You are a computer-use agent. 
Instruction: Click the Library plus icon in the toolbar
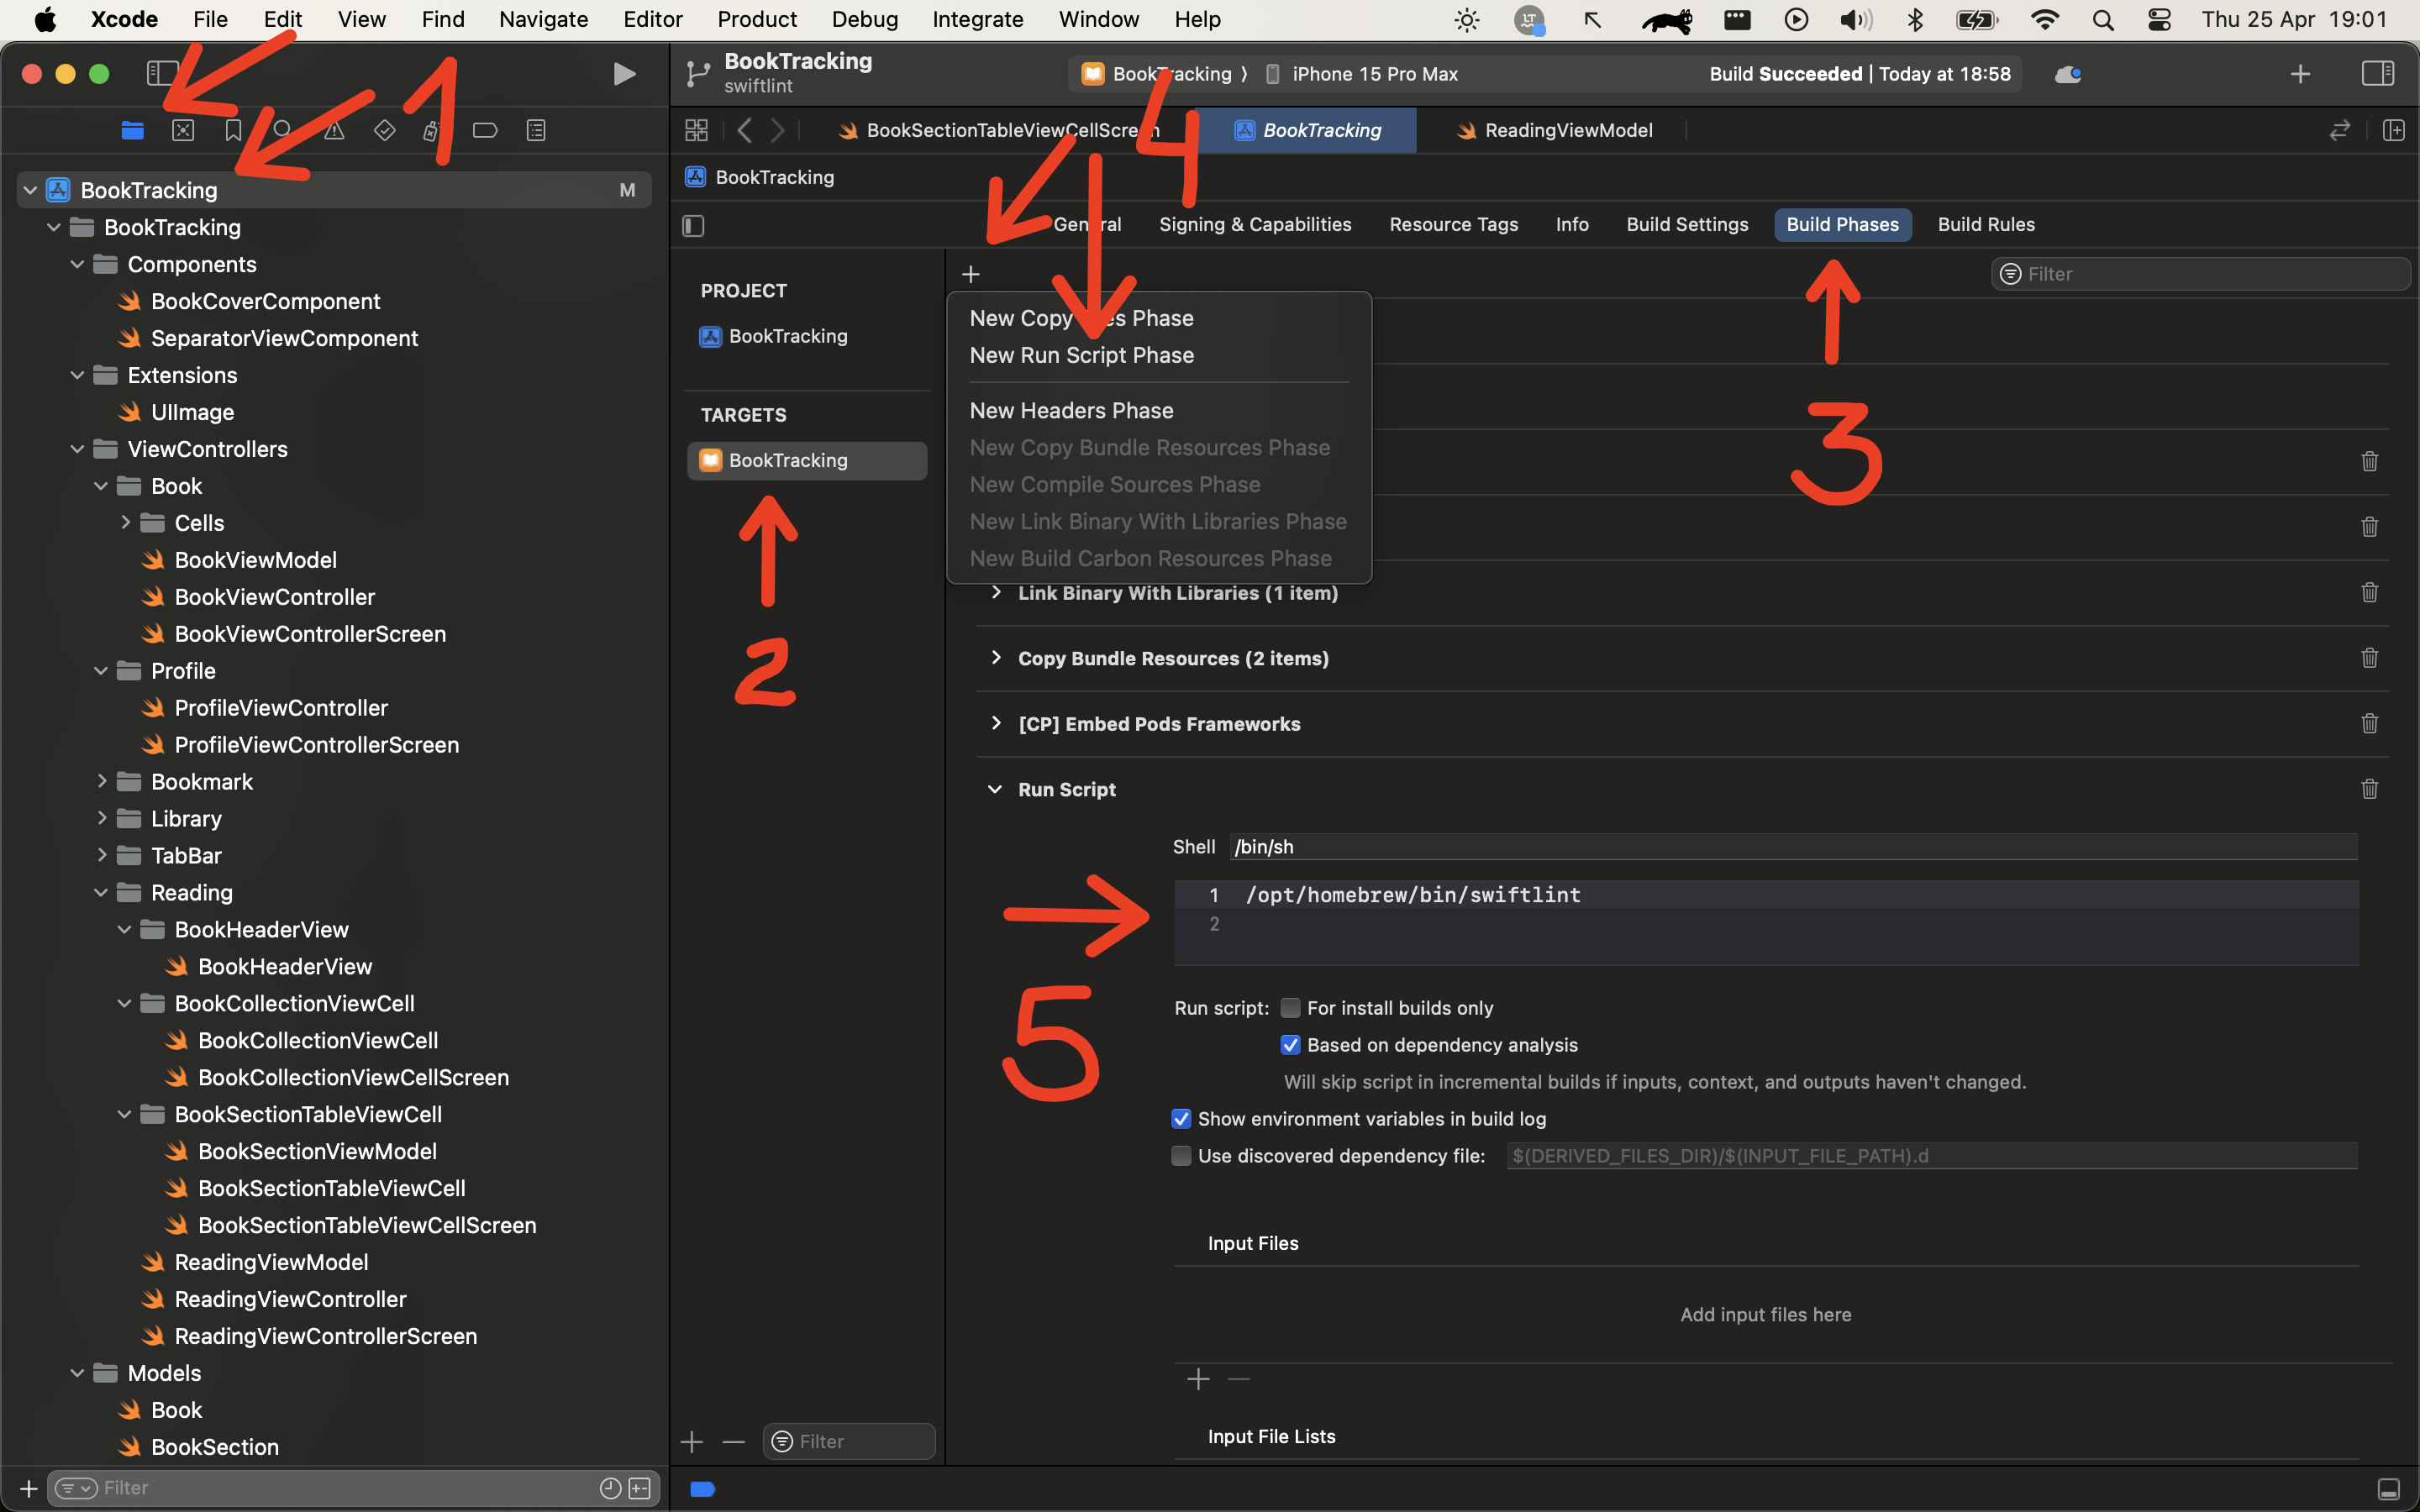point(2300,74)
